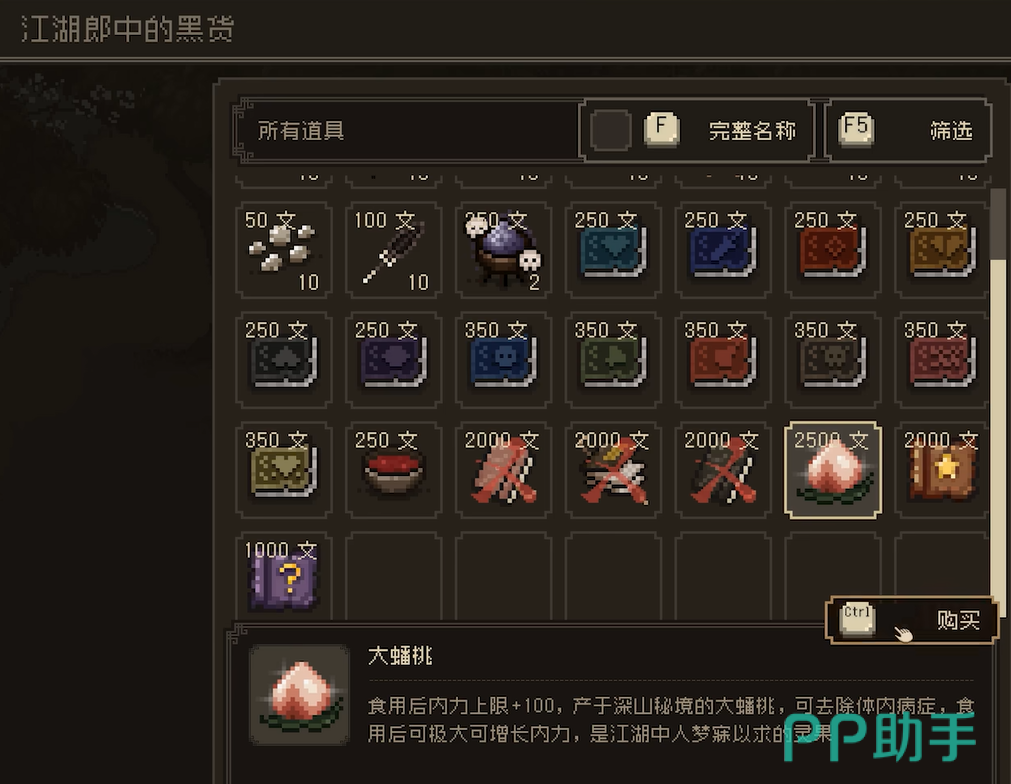Screen dimensions: 1011x784
Task: Select the olive heart manual at 350 文
Action: pos(284,470)
